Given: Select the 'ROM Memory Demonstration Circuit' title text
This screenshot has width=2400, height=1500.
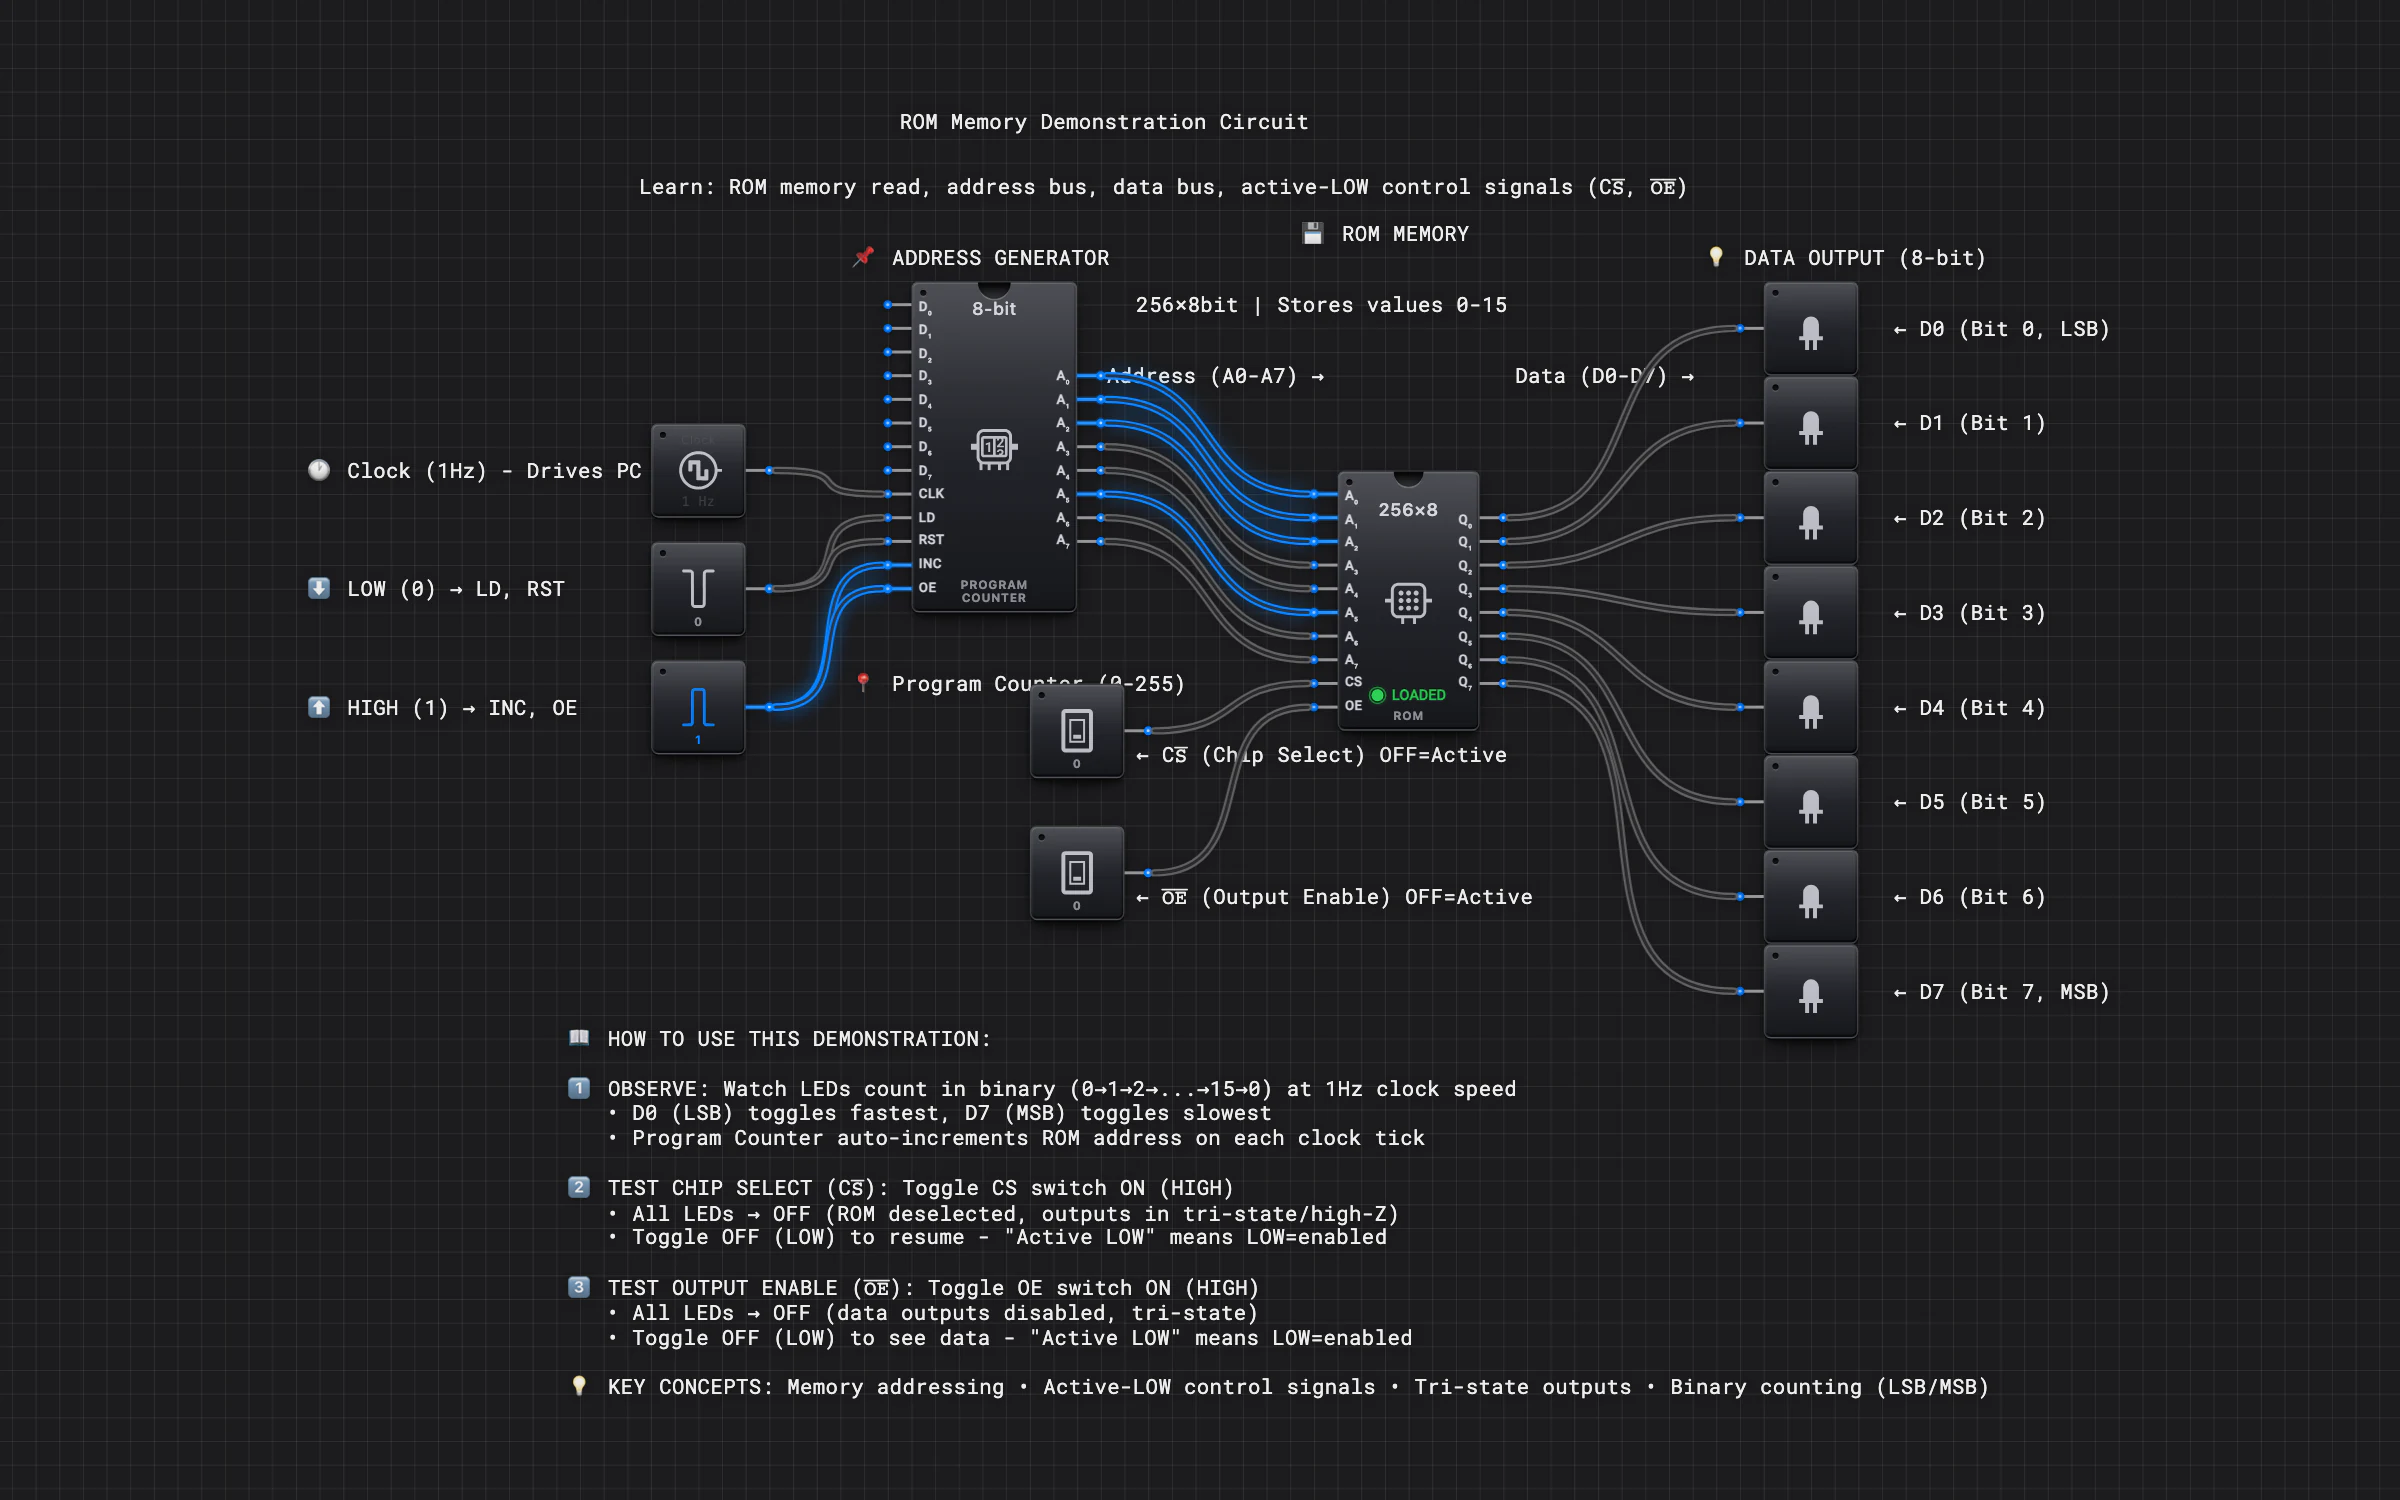Looking at the screenshot, I should [x=1104, y=122].
